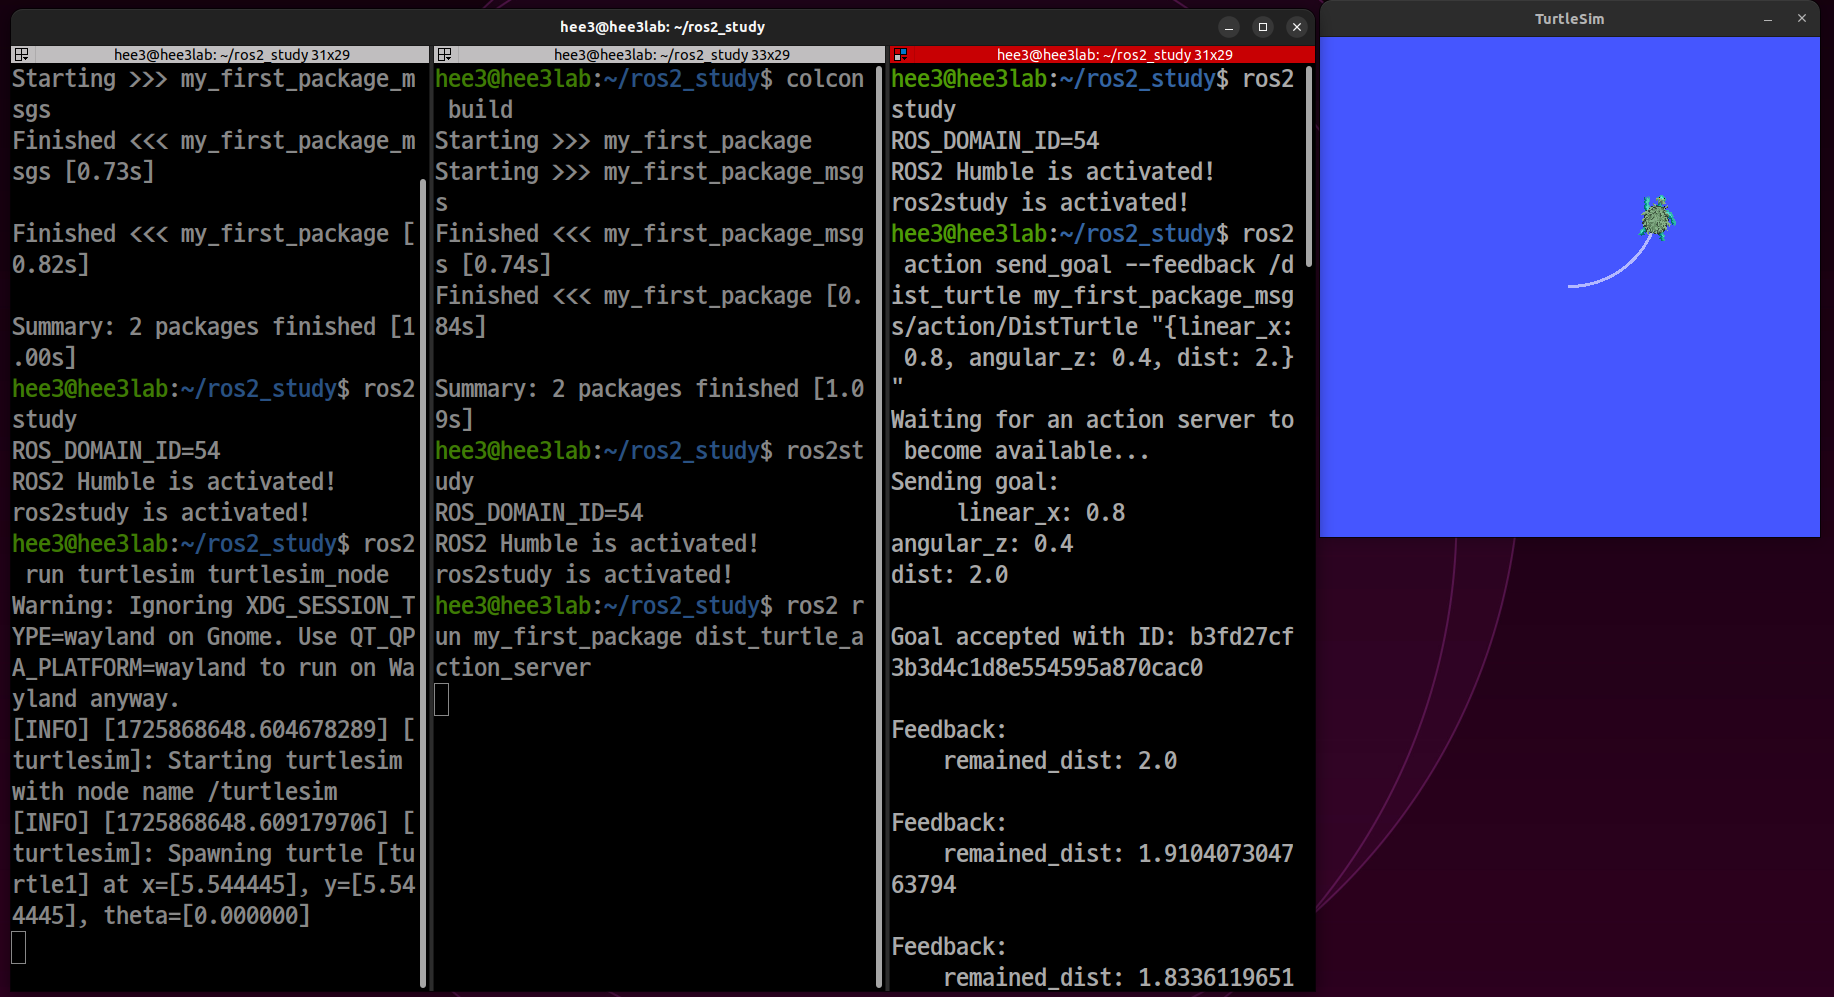Maximize the Terminator terminal window
Screen dimensions: 1834x997
click(1263, 27)
